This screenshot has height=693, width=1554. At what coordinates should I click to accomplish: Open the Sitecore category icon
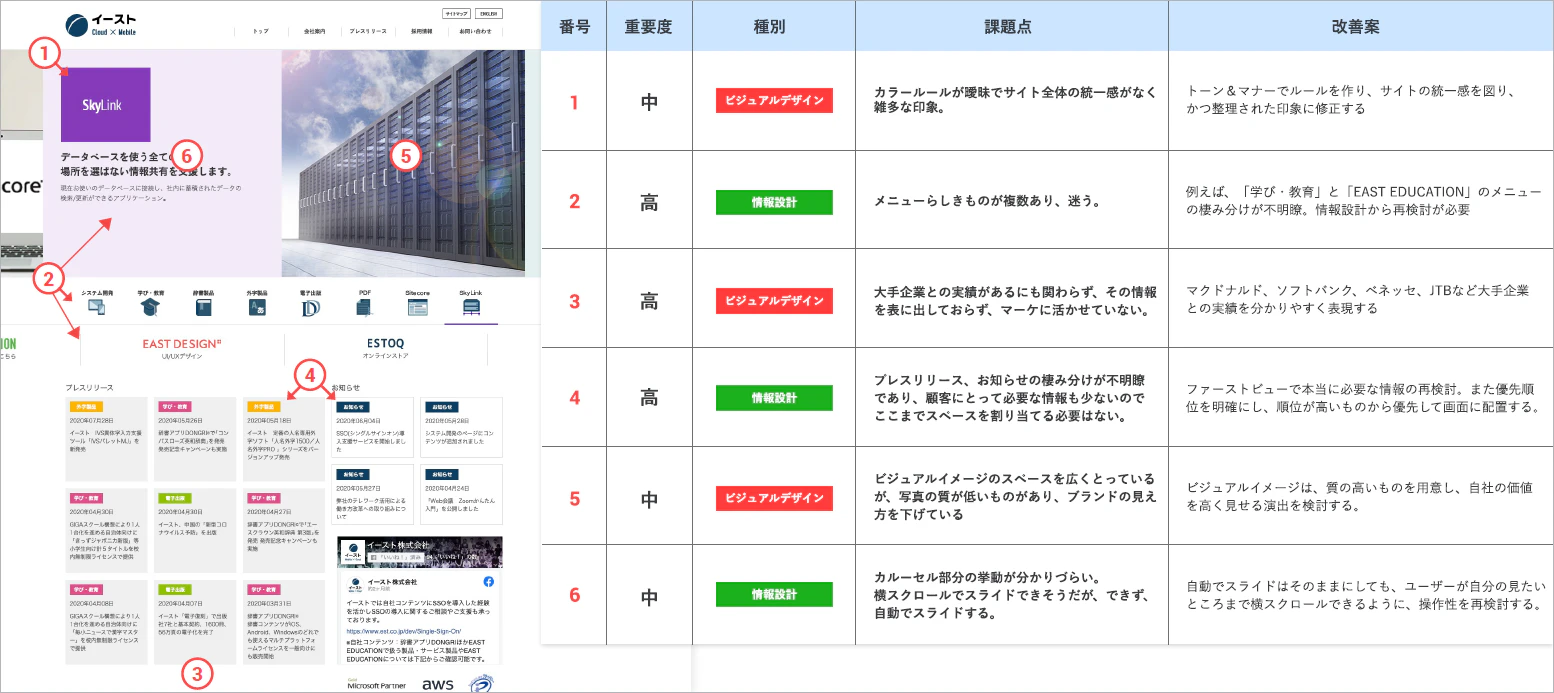click(x=417, y=309)
